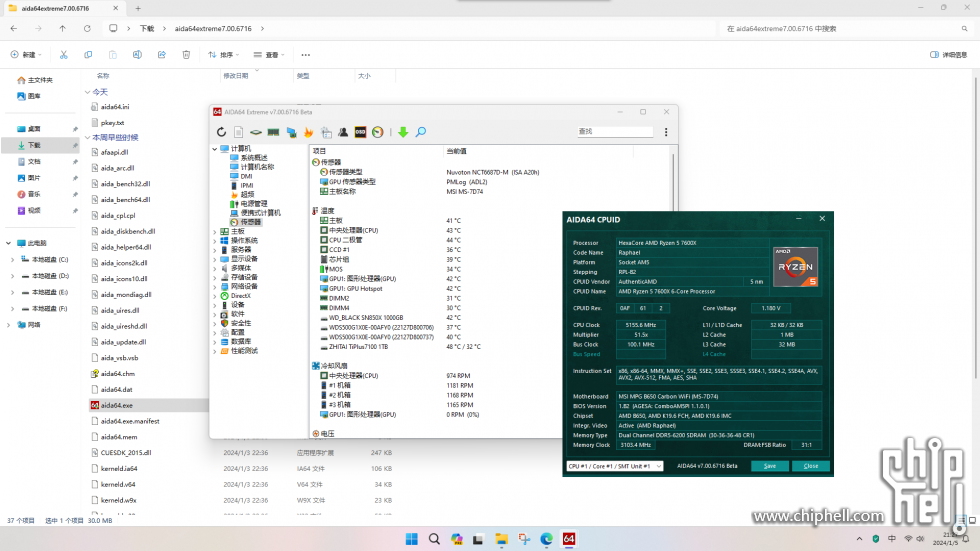Expand 此电脑 in Explorer navigation pane
Image resolution: width=980 pixels, height=551 pixels.
[8, 243]
